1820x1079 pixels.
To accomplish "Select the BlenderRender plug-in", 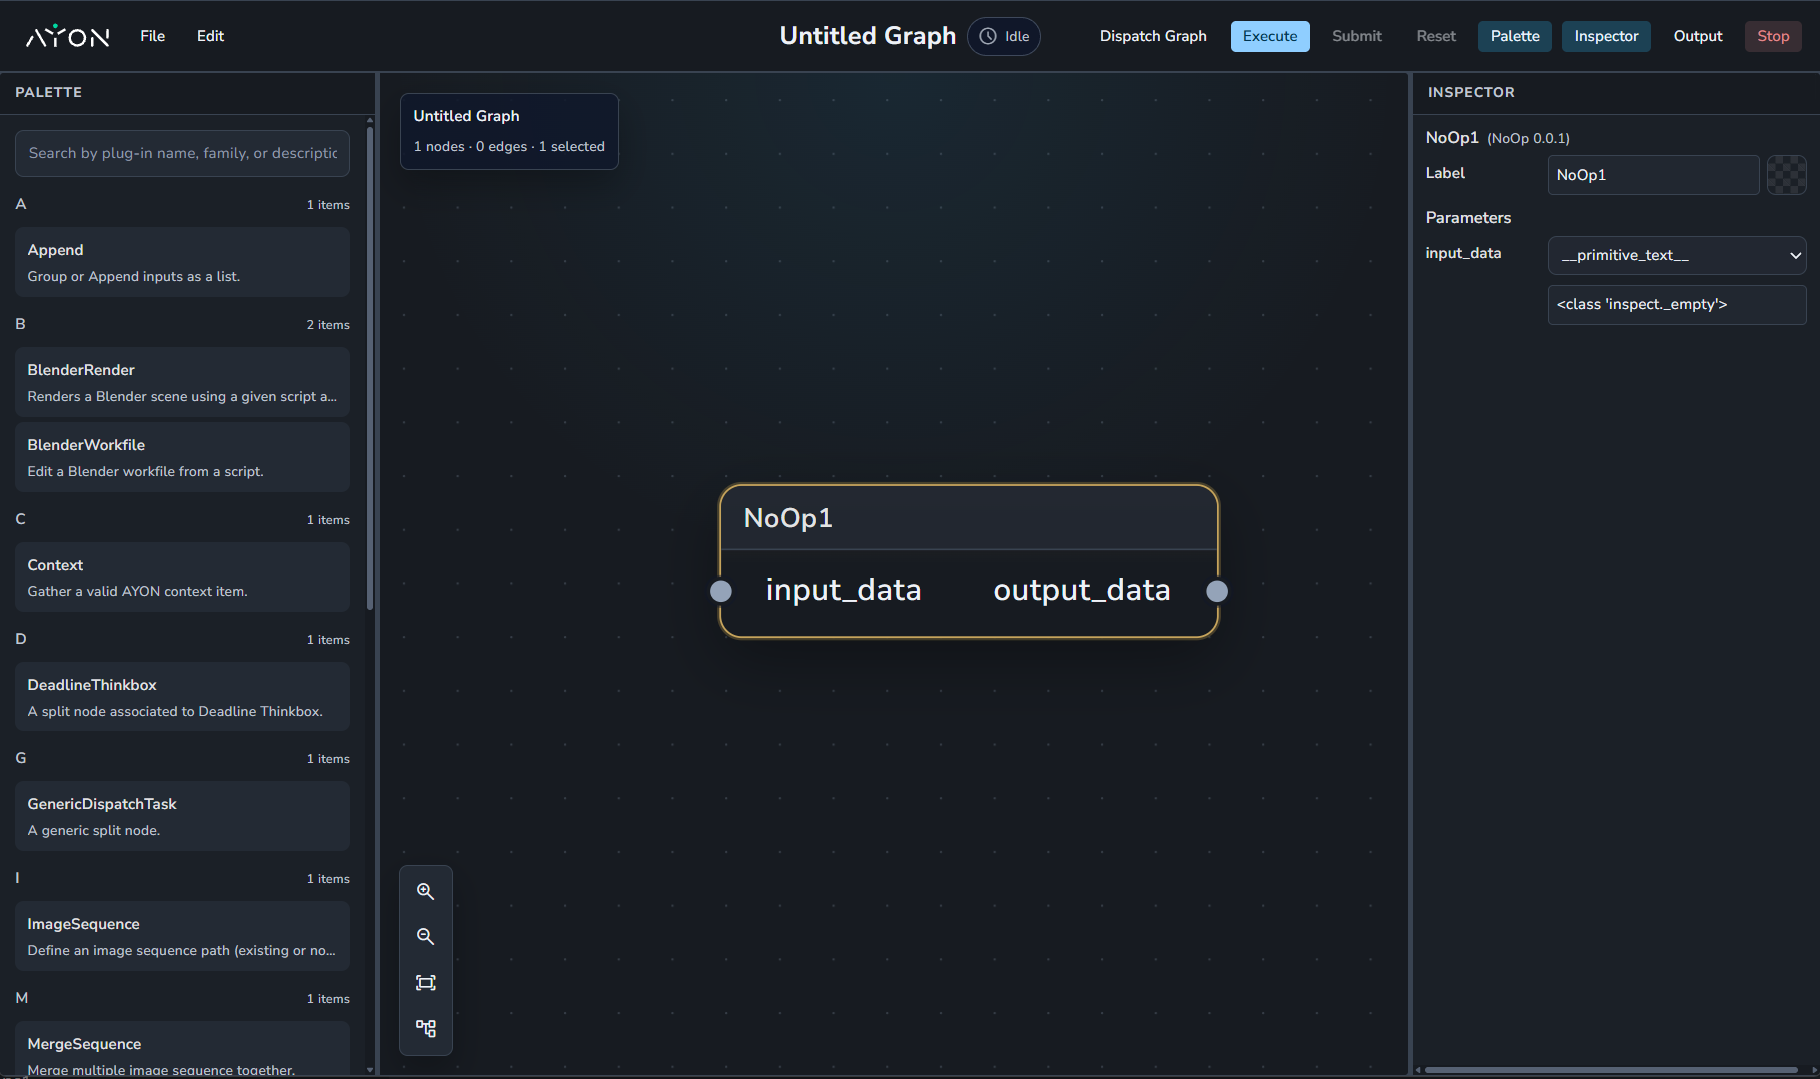I will point(182,382).
